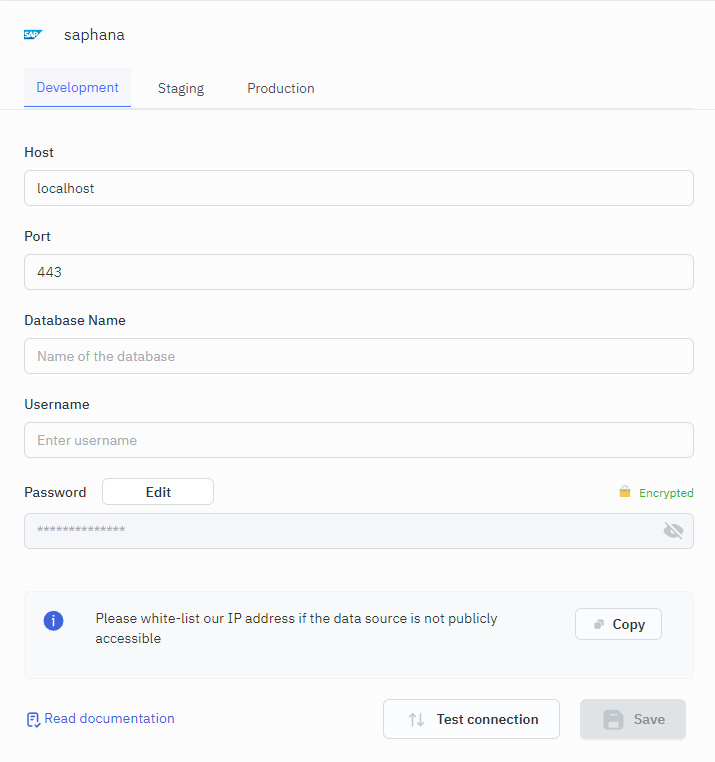Click the Test connection arrows icon
715x762 pixels.
417,719
